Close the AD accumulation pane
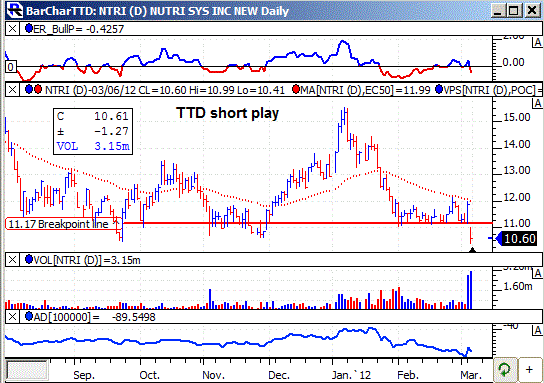 click(x=12, y=316)
